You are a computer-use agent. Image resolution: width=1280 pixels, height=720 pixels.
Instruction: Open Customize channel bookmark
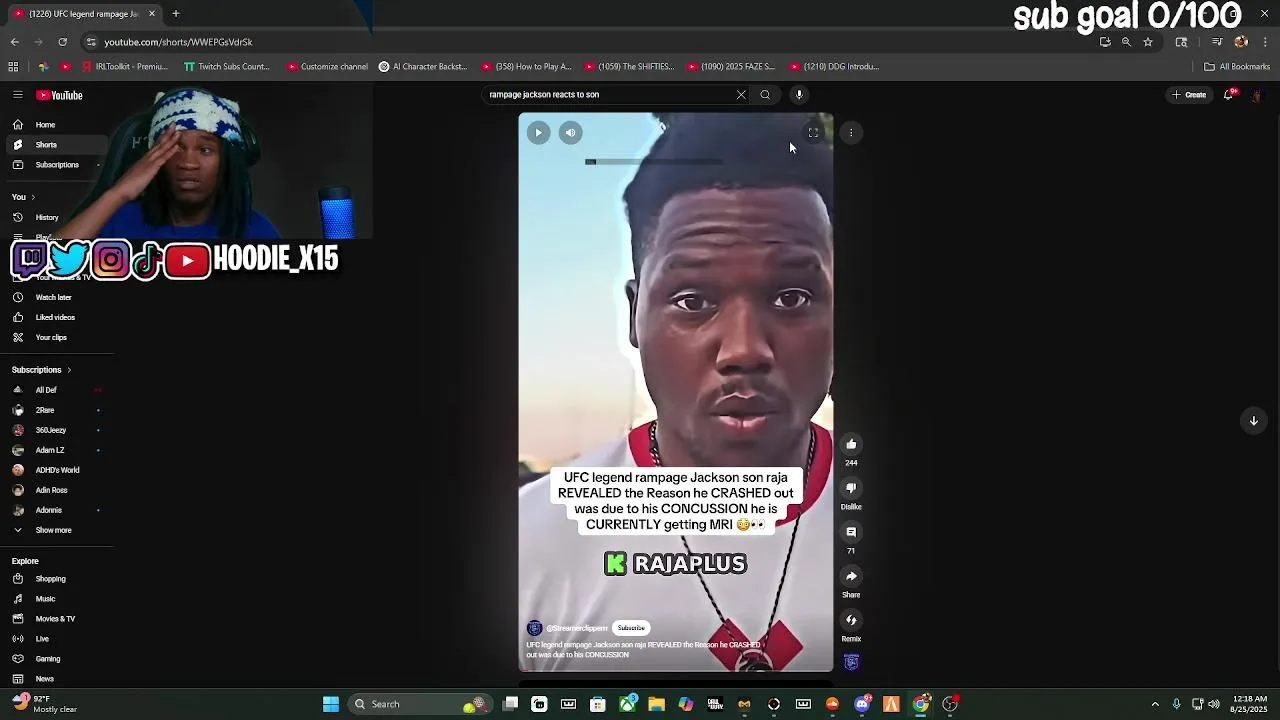(x=328, y=67)
